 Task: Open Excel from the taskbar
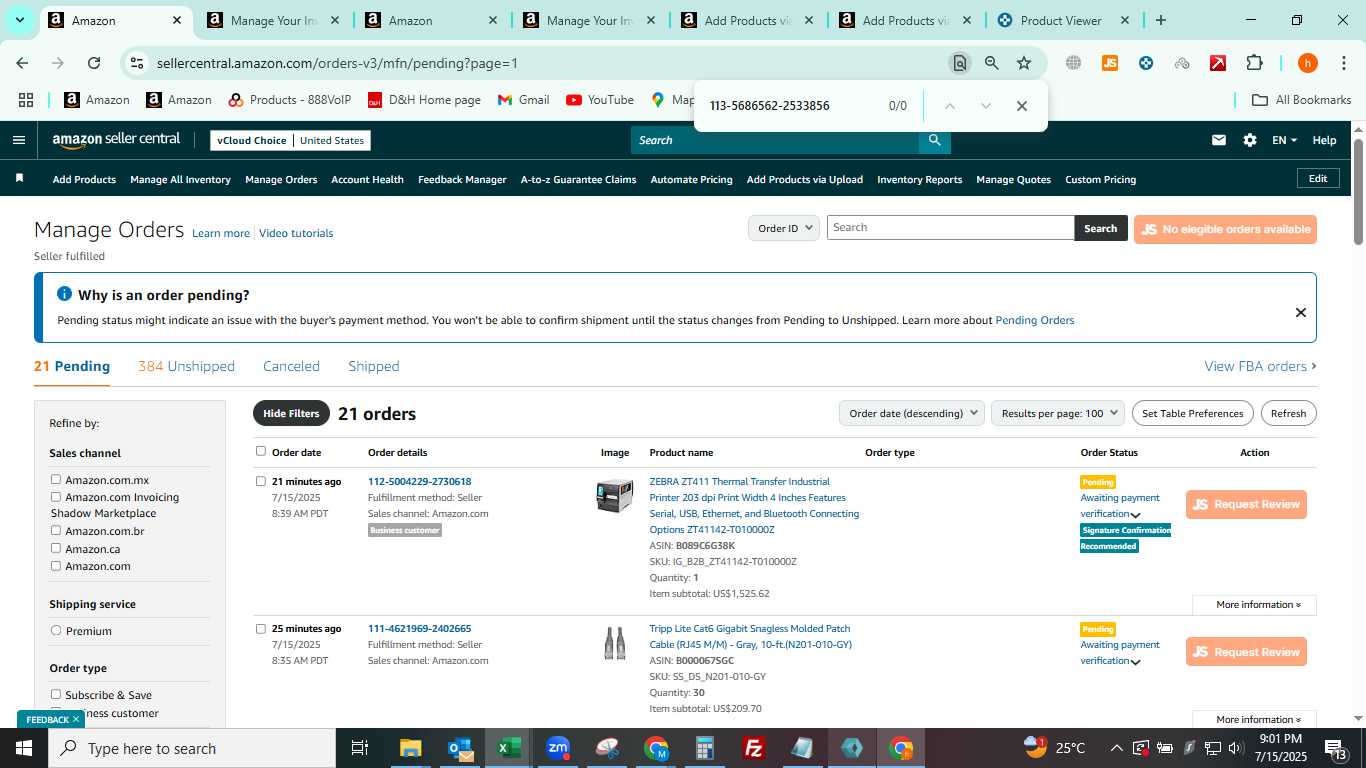(509, 748)
